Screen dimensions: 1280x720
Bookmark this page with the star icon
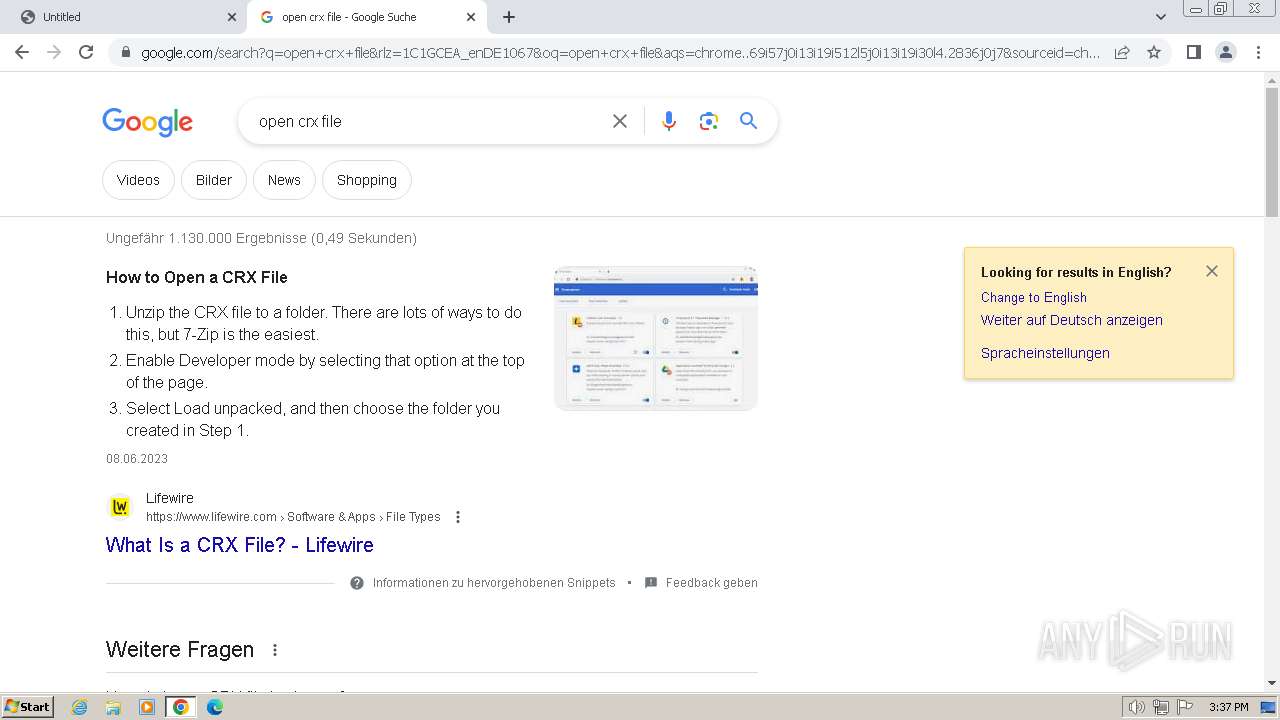point(1154,52)
